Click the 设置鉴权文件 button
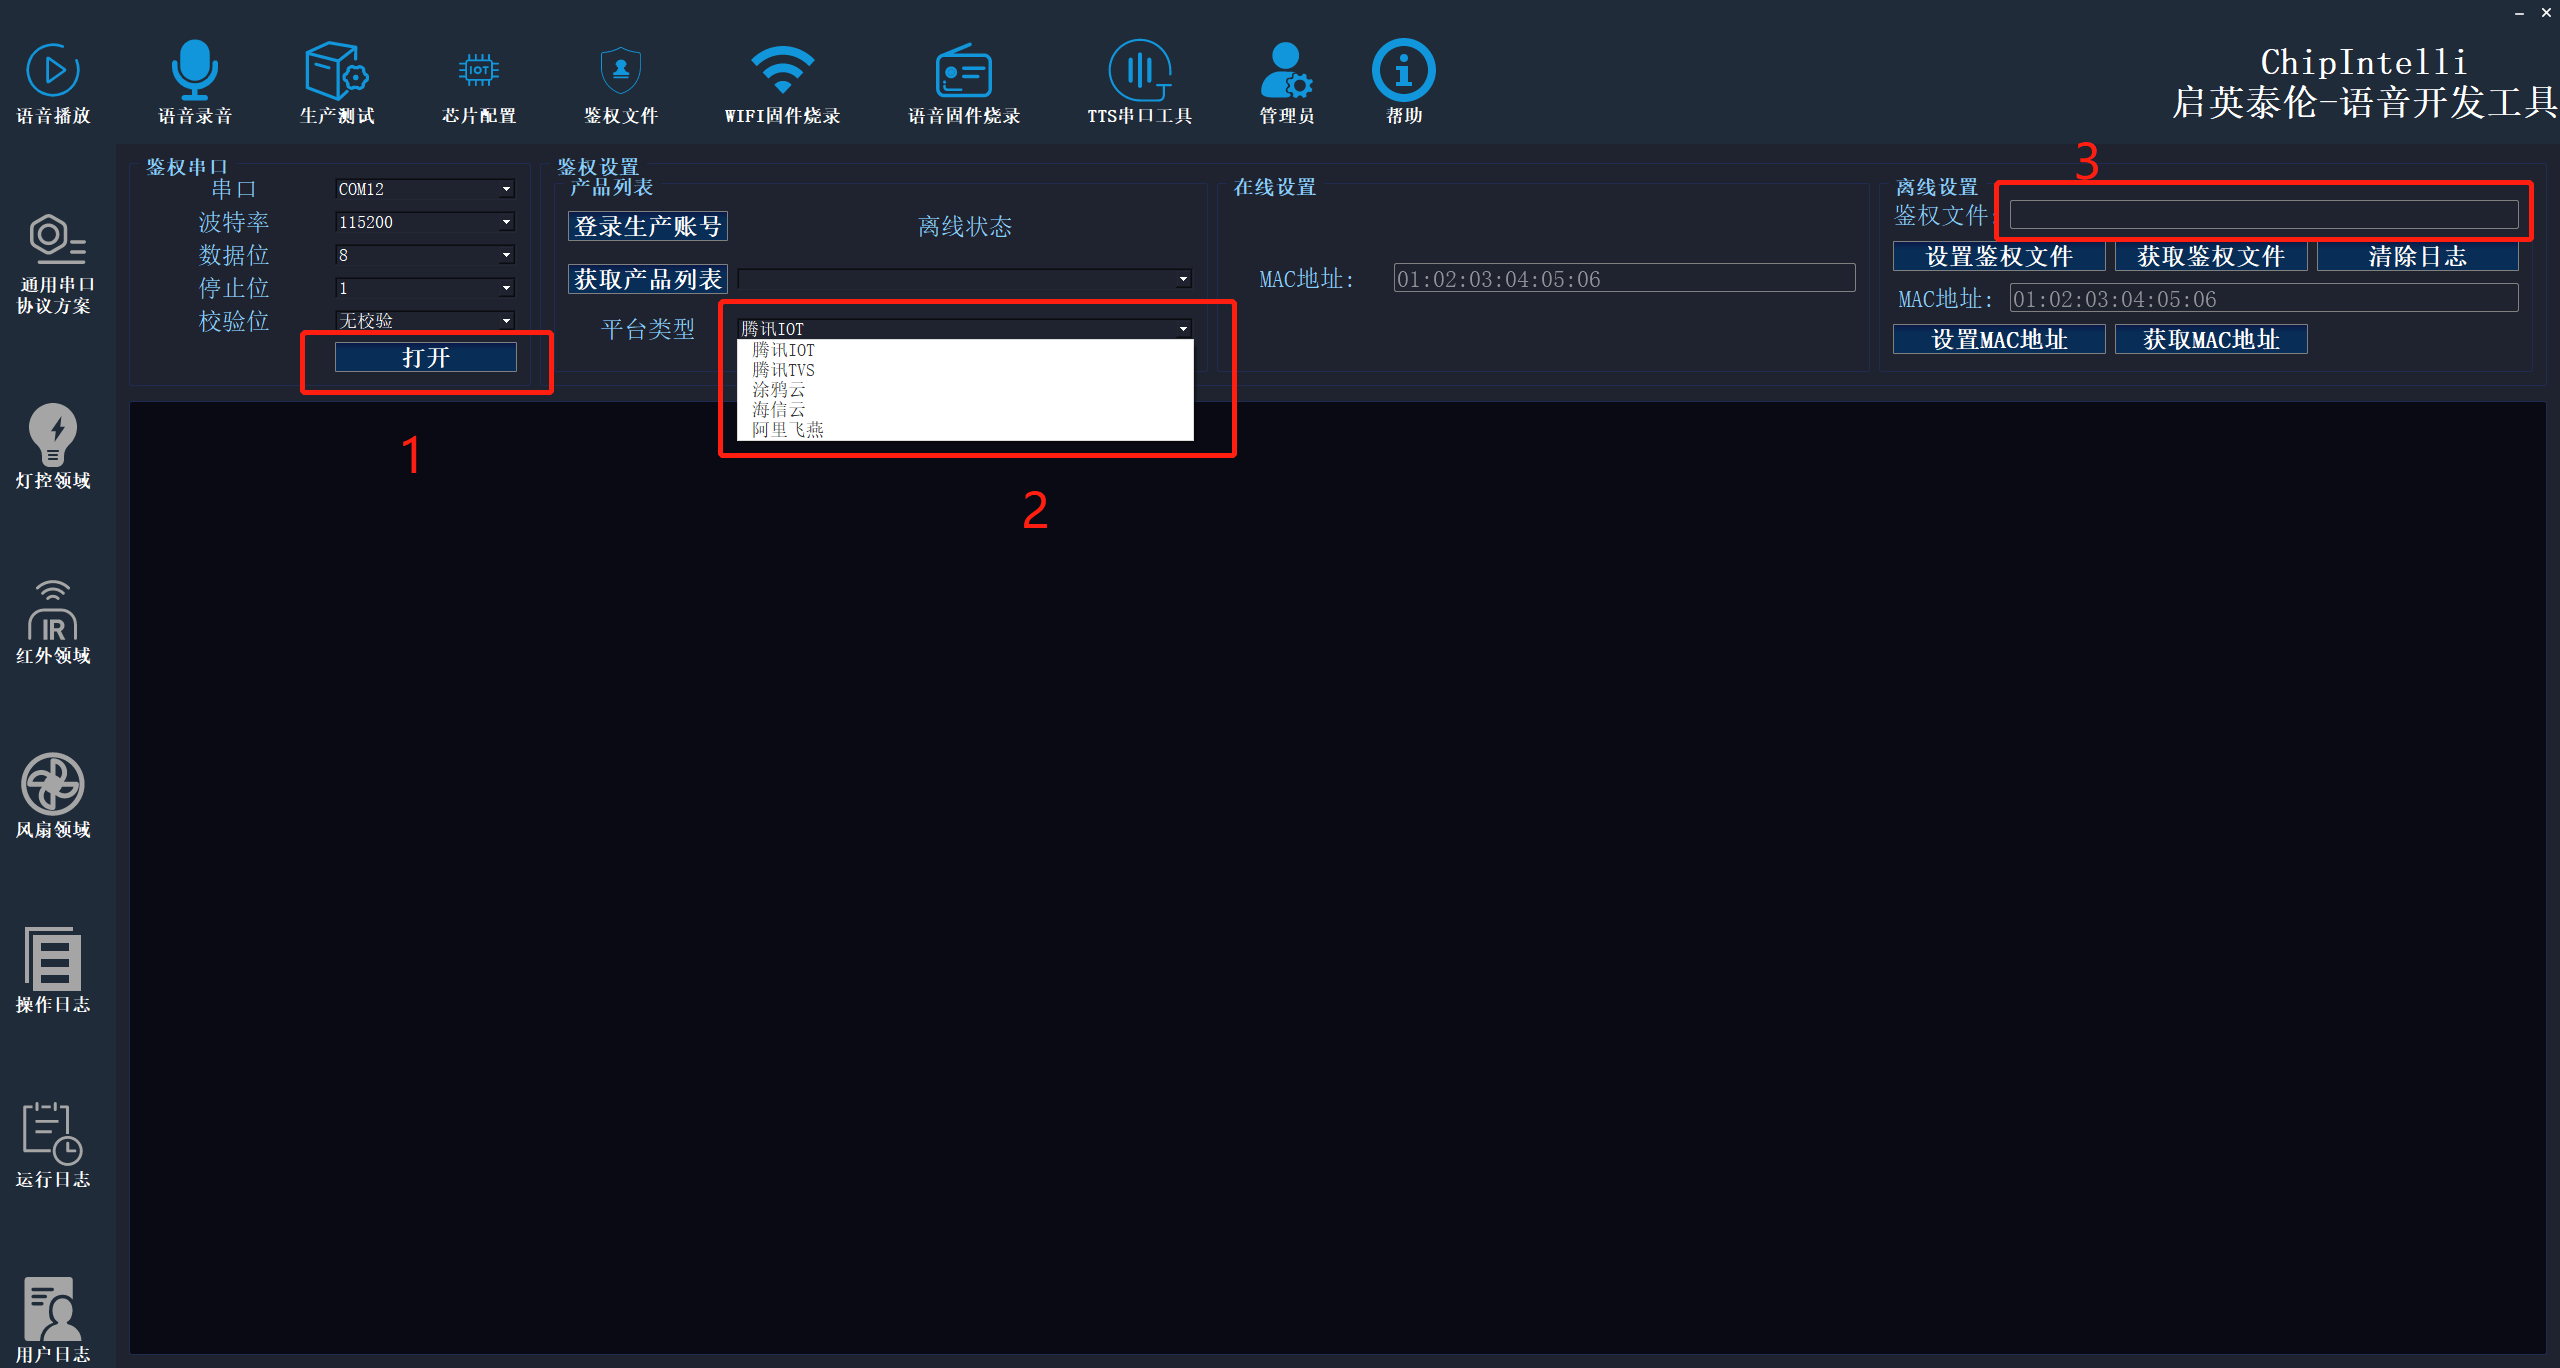This screenshot has height=1368, width=2560. 1999,256
